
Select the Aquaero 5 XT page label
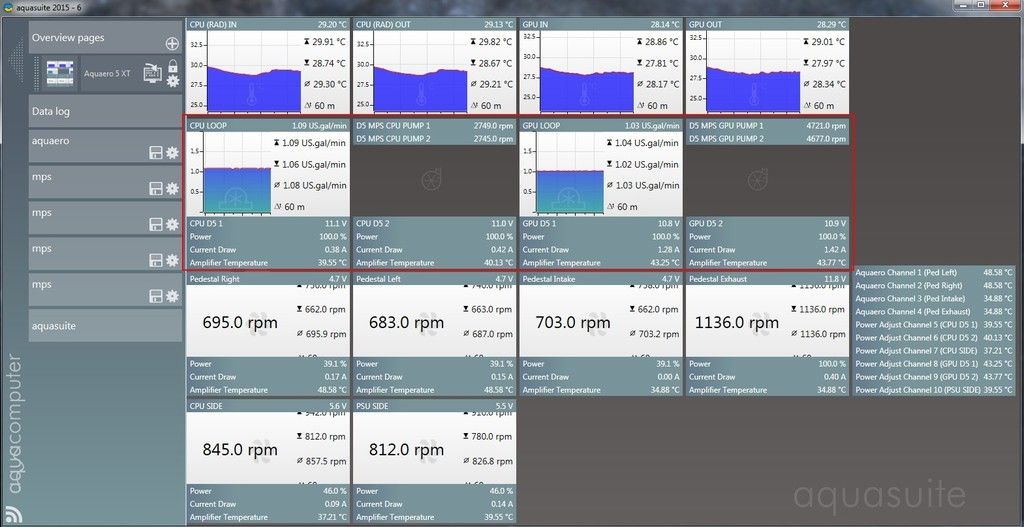(x=107, y=74)
